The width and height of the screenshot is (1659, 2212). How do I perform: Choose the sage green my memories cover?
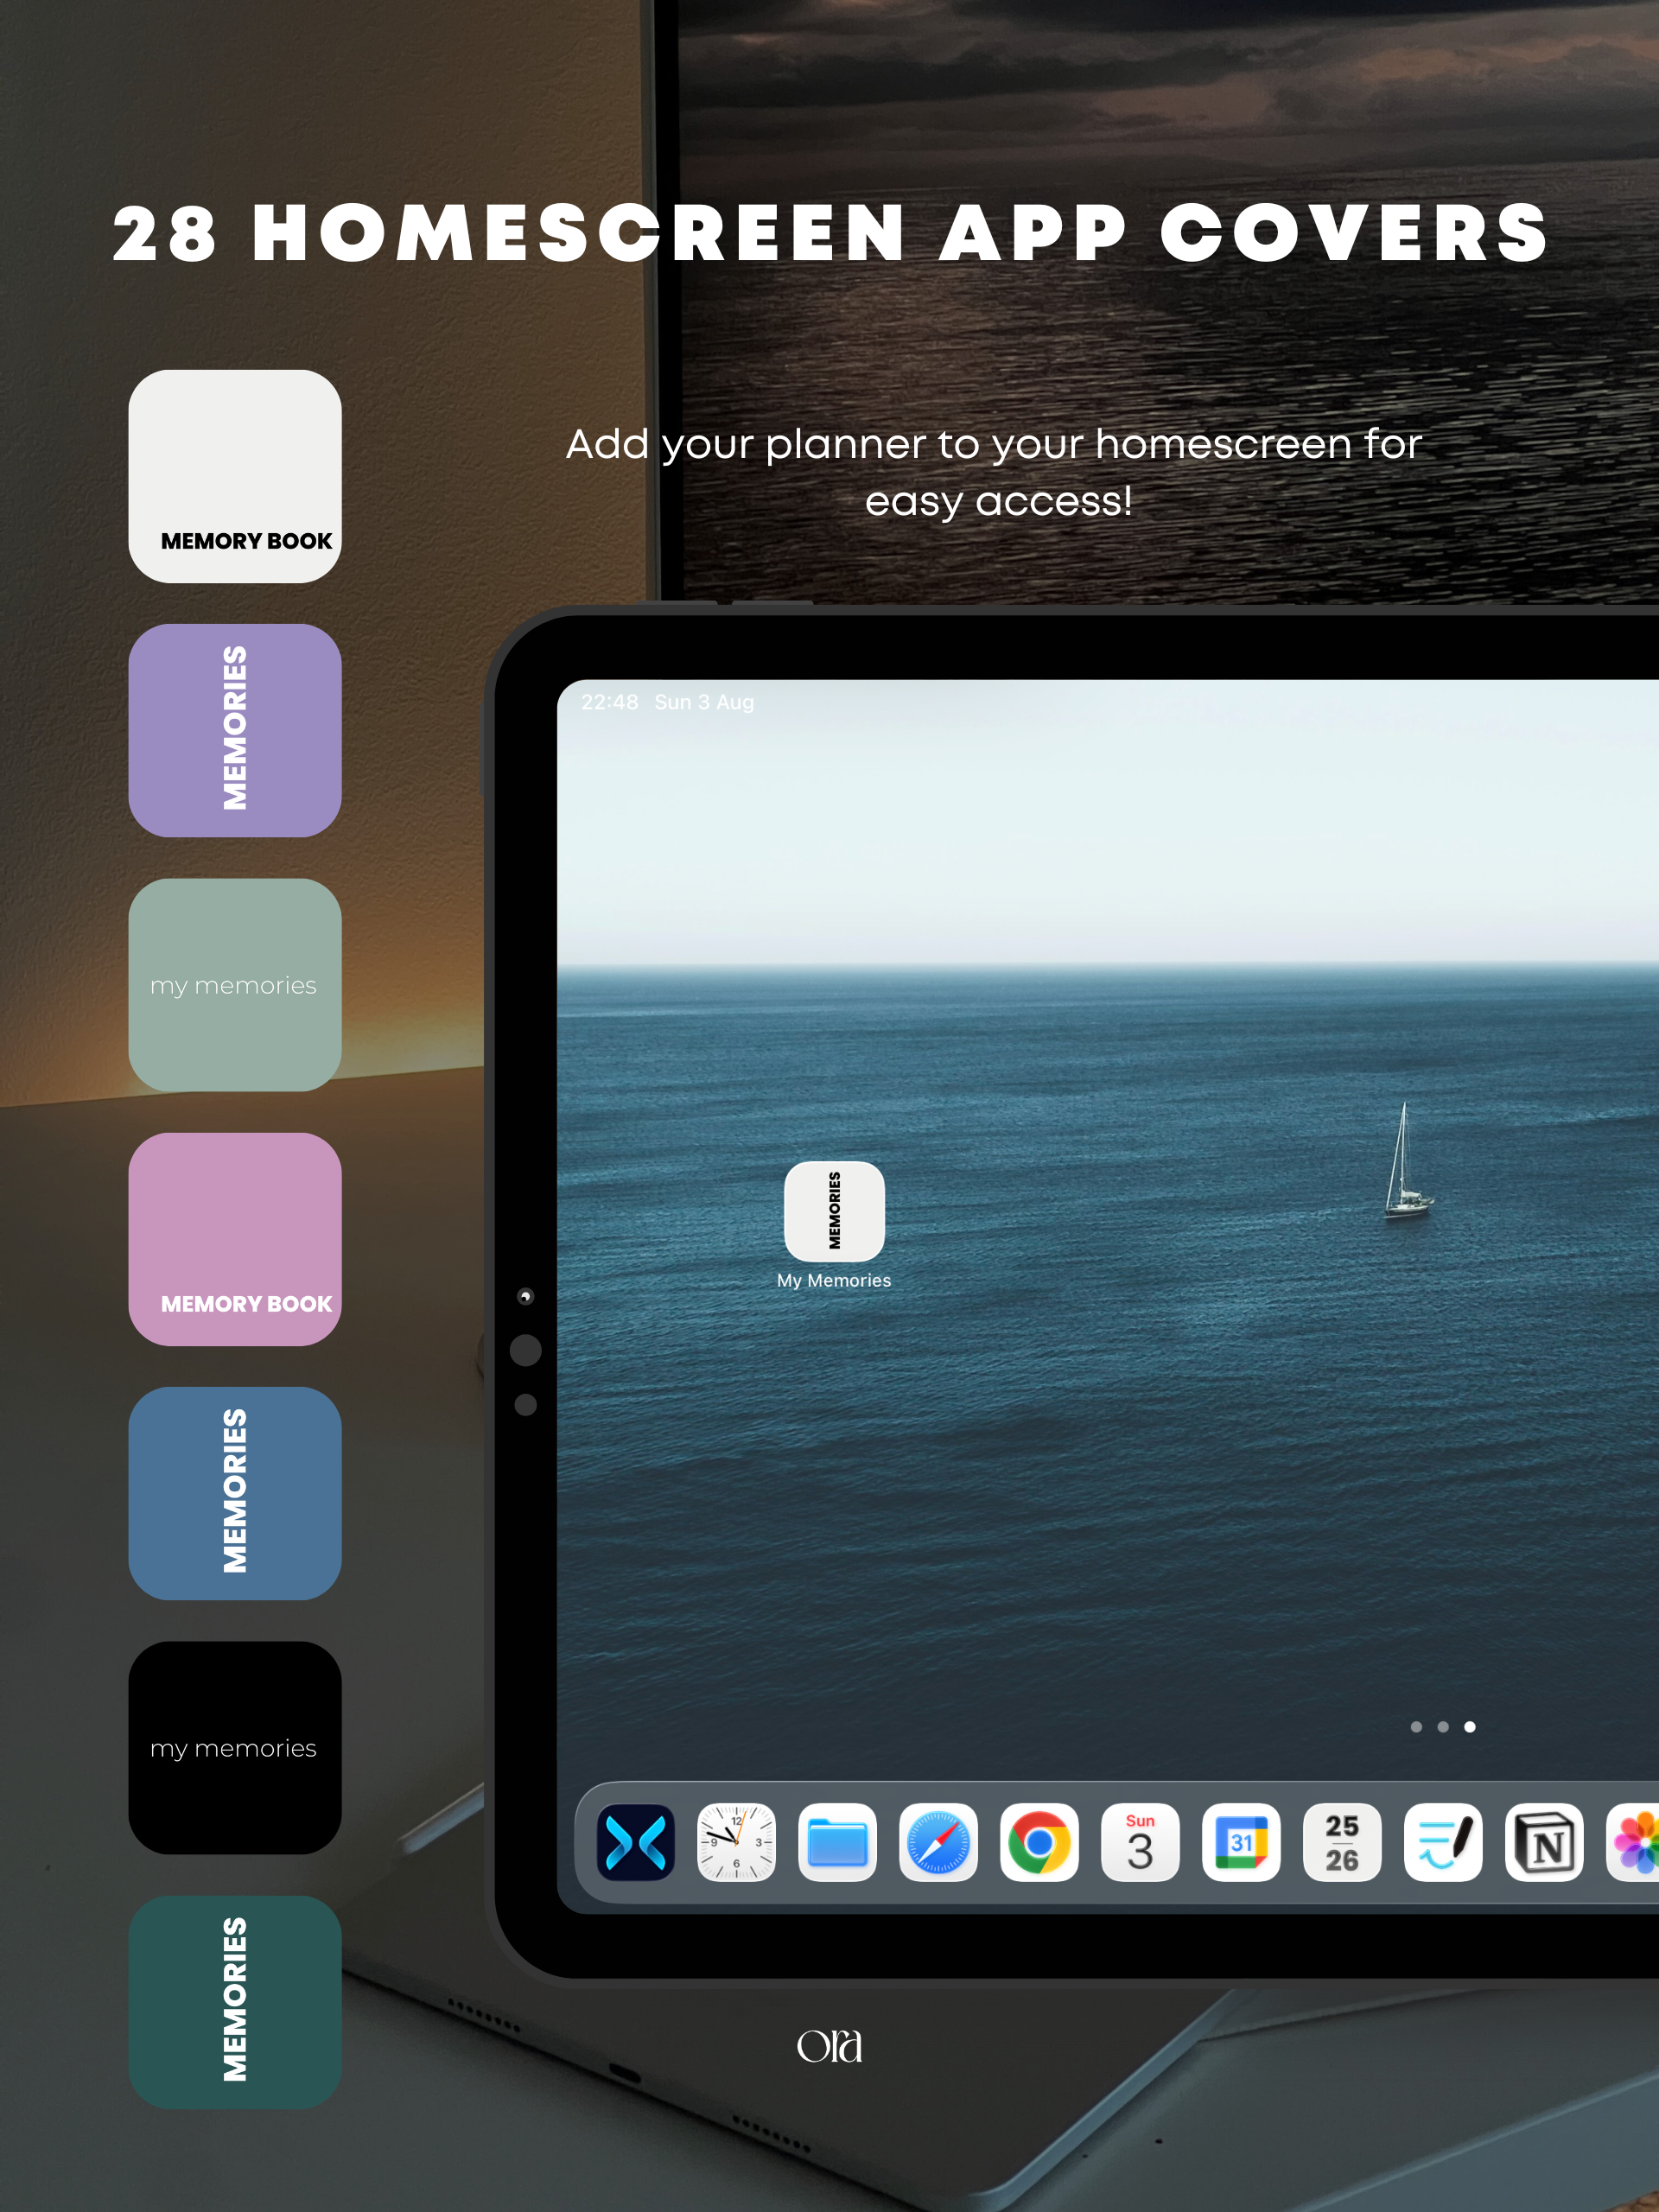point(235,984)
